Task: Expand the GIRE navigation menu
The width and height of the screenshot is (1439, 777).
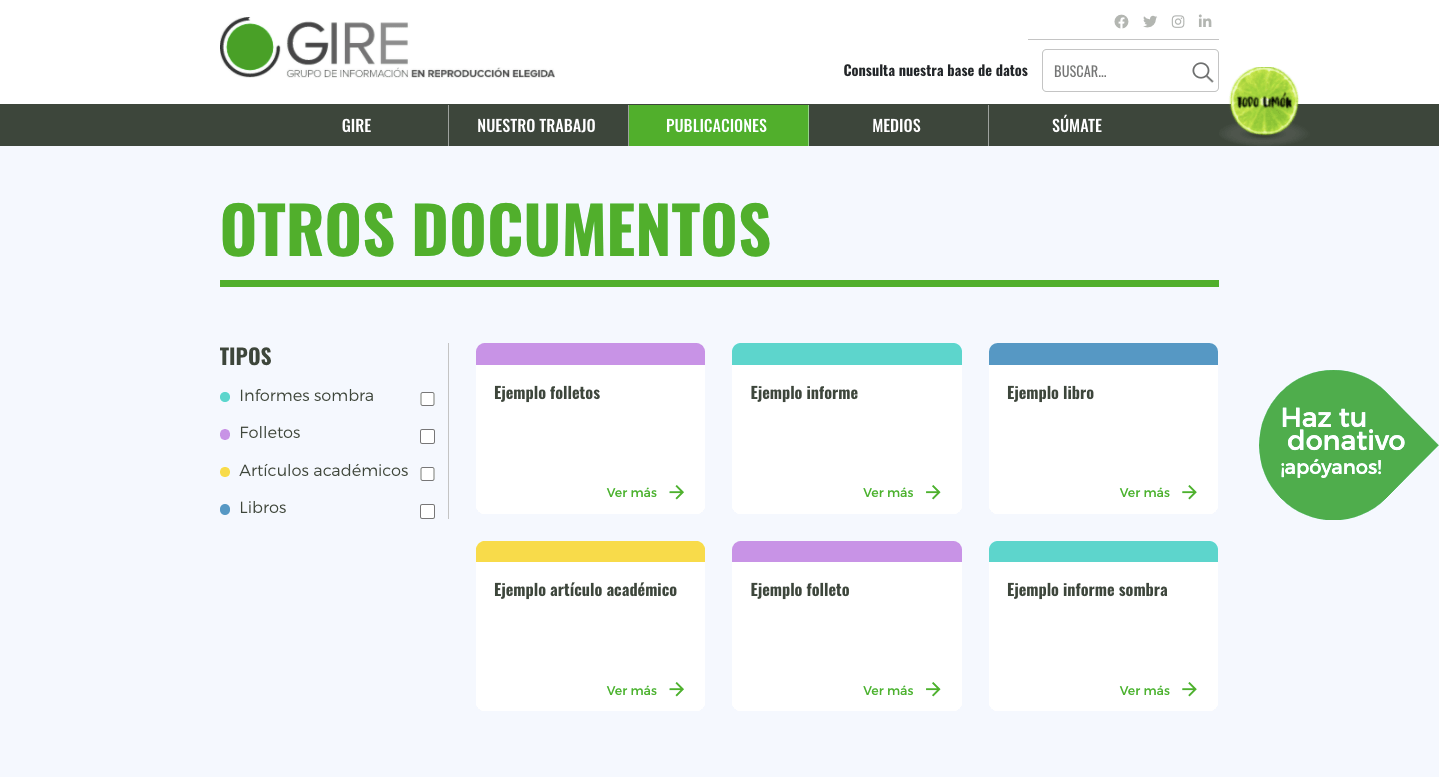Action: tap(356, 126)
